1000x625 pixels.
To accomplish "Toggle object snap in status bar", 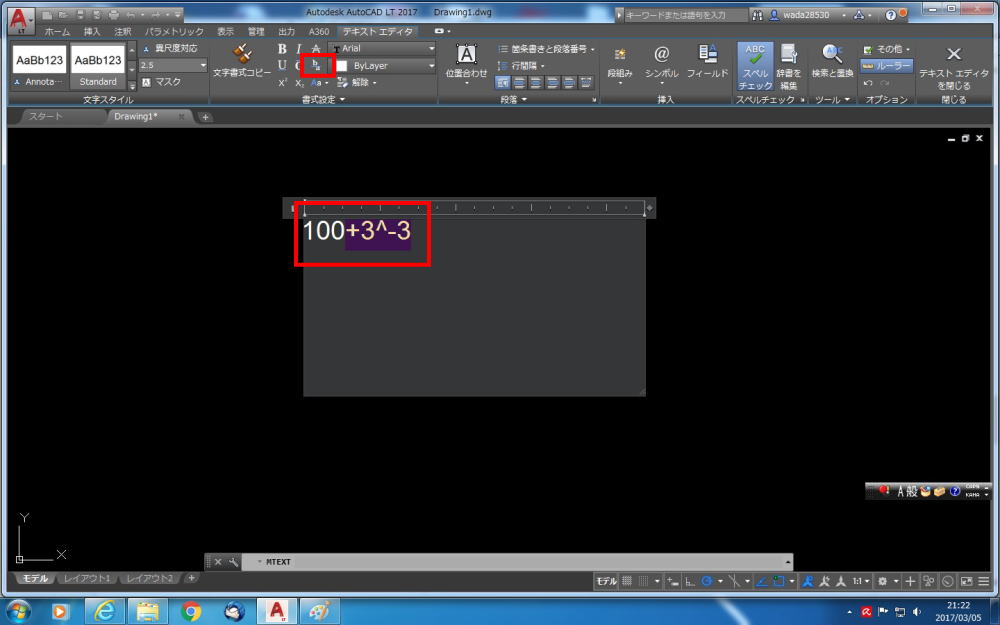I will coord(779,581).
